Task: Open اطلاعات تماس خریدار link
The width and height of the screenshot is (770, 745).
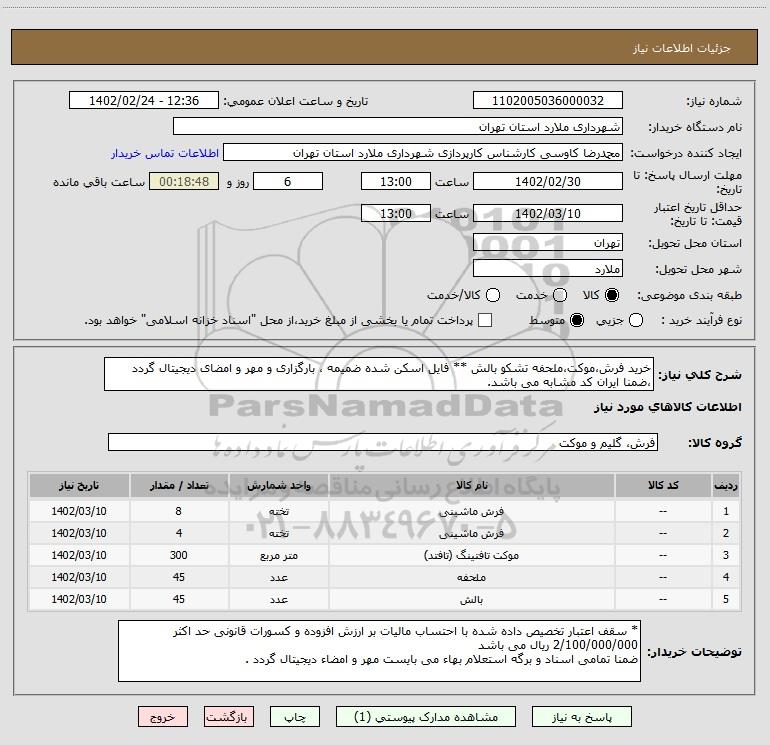Action: coord(165,153)
